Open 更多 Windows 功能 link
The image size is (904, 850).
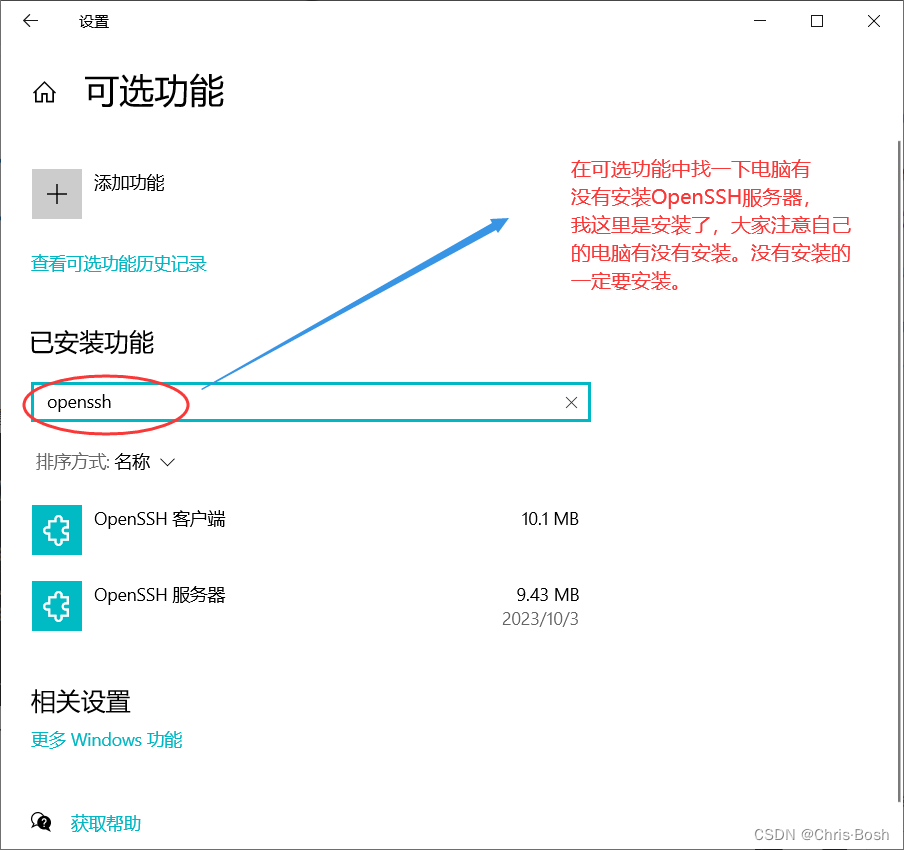(107, 739)
